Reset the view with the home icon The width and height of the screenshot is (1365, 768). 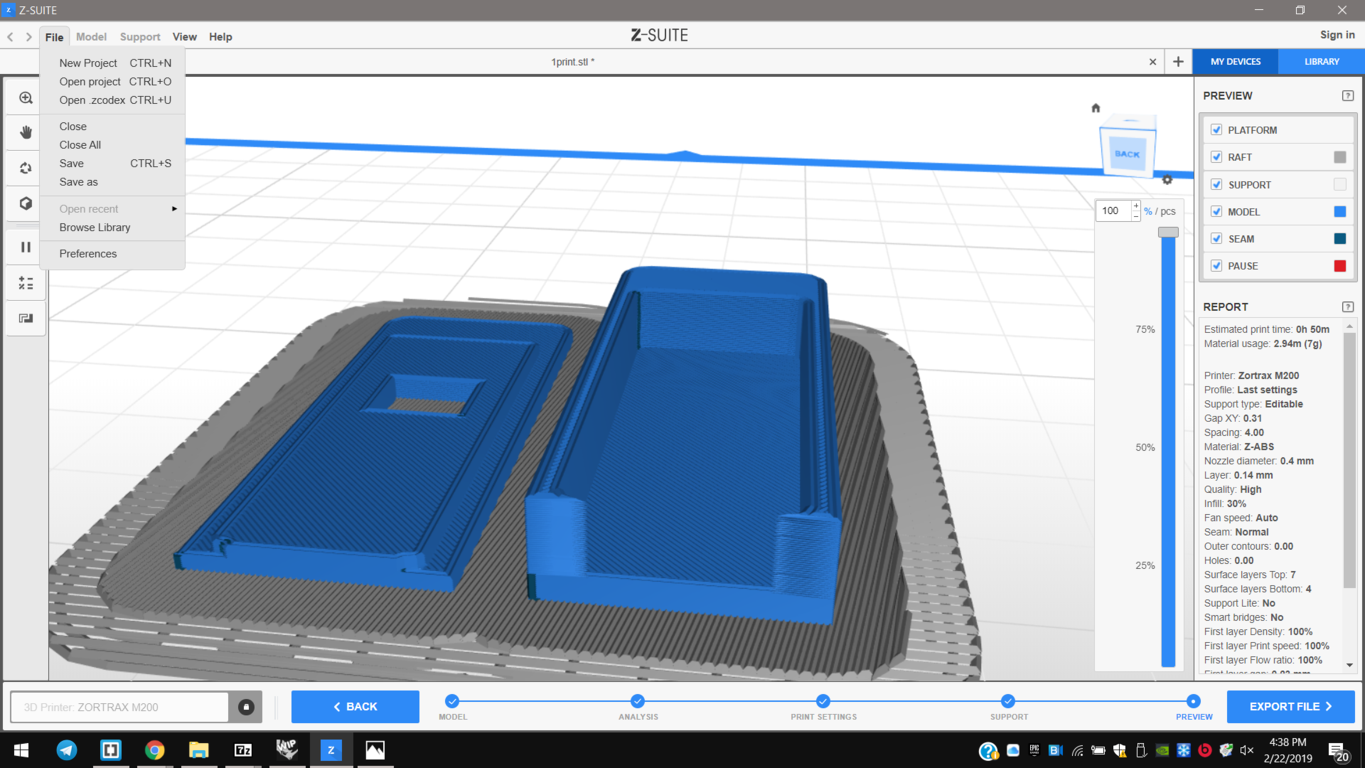[x=1096, y=108]
